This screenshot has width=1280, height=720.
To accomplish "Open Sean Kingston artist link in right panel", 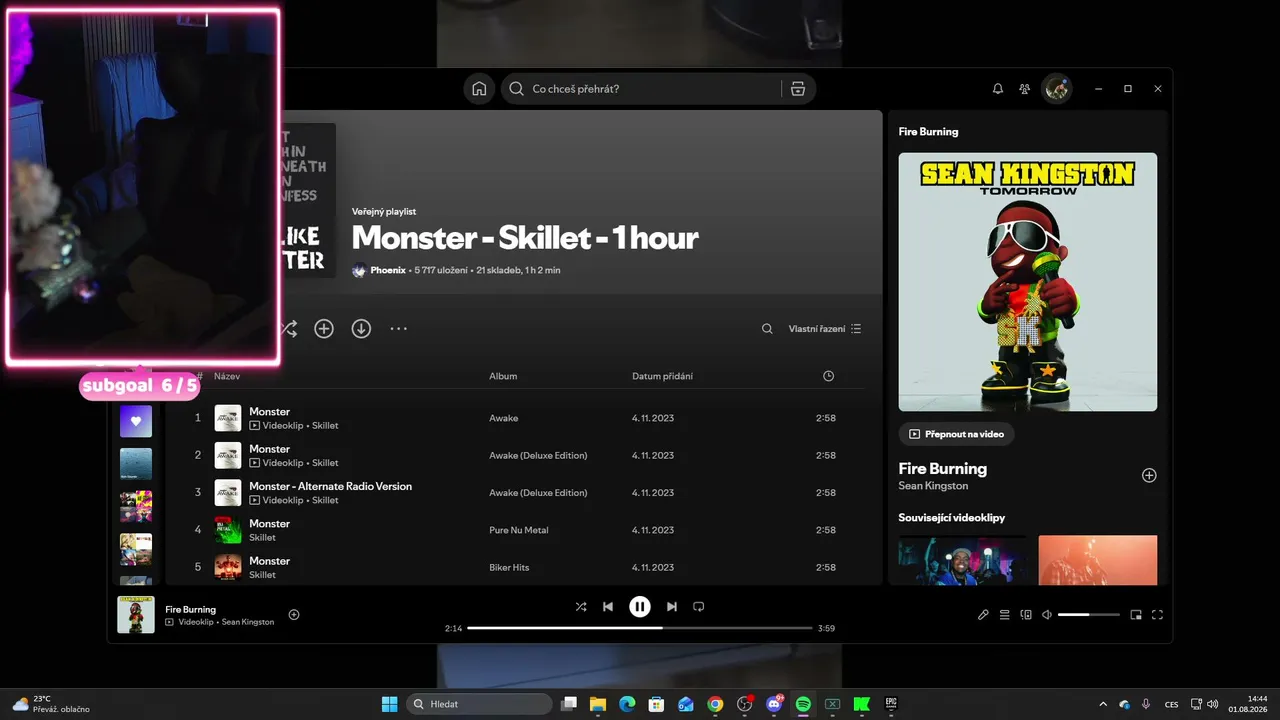I will [933, 486].
